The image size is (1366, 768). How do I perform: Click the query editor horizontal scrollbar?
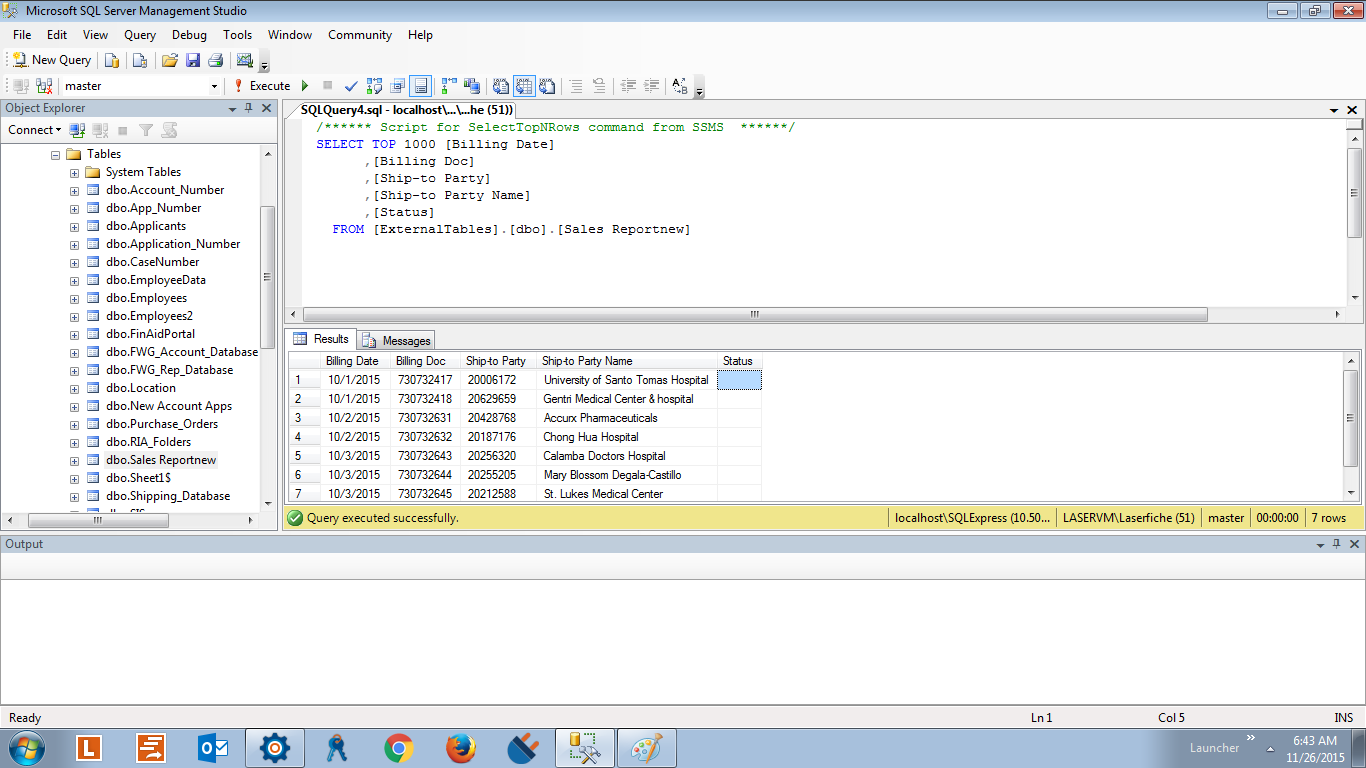pos(754,314)
